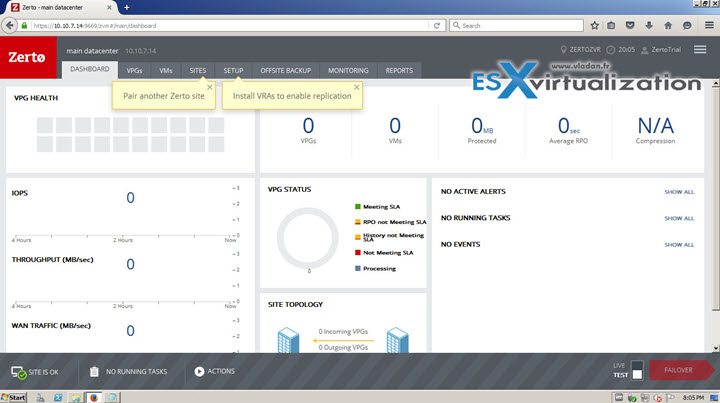Click the page vertical scrollbar

716,216
